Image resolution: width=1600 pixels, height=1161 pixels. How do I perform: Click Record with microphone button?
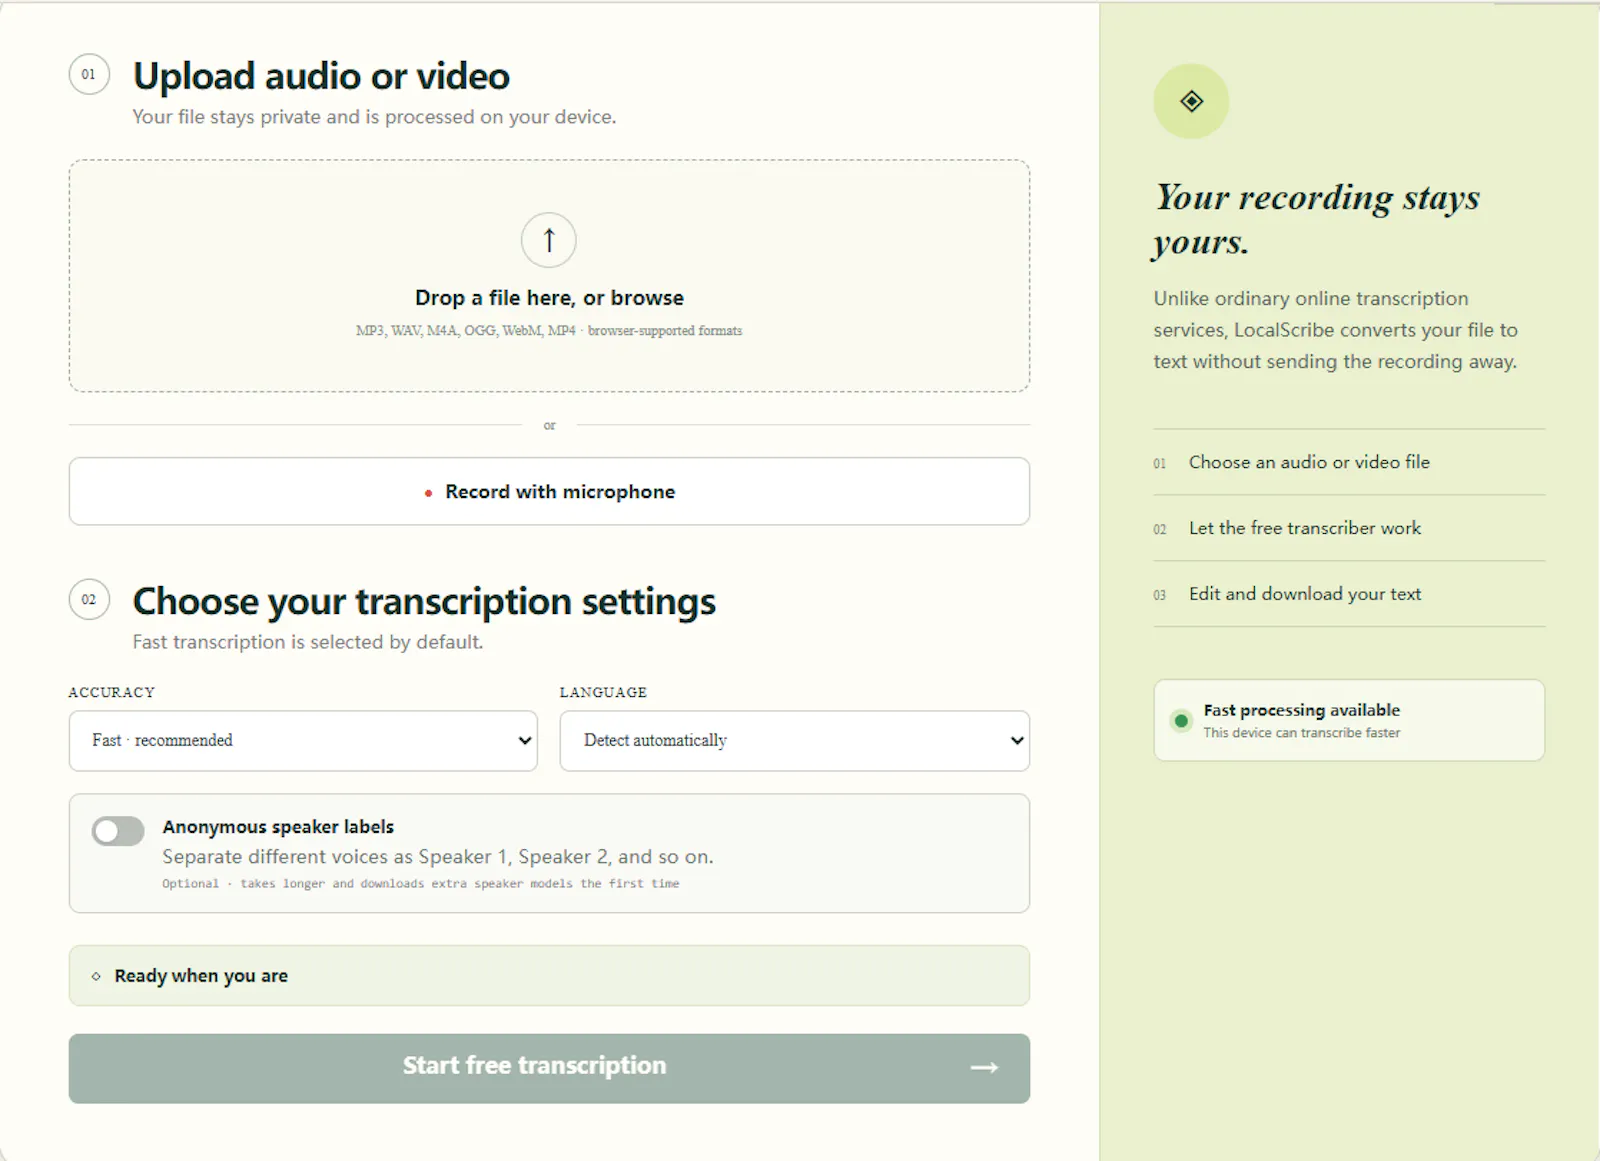tap(549, 491)
